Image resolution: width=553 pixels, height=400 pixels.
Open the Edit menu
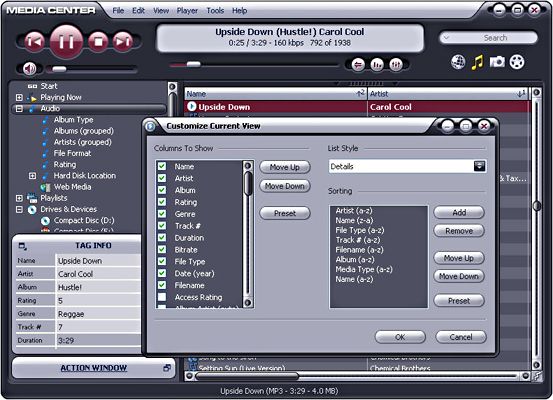point(138,11)
